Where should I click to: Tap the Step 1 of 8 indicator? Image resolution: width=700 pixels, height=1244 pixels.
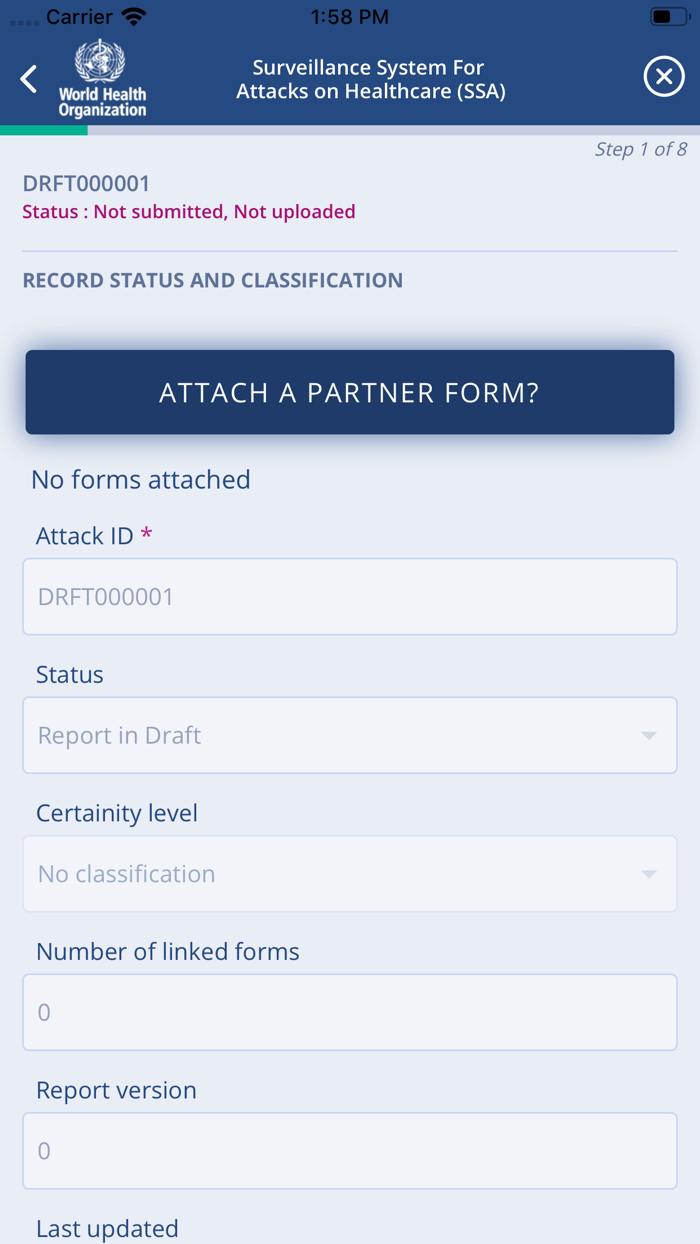tap(640, 149)
